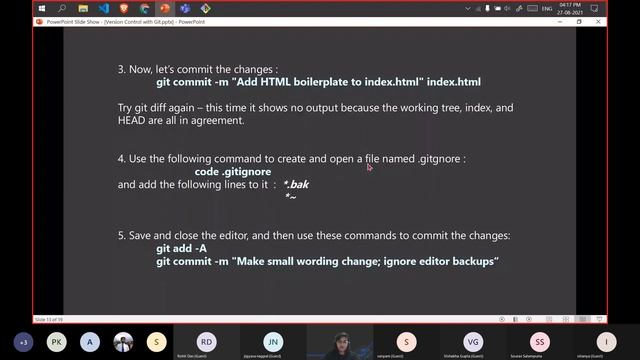This screenshot has height=360, width=640.
Task: Open the Windows notification center
Action: (594, 9)
